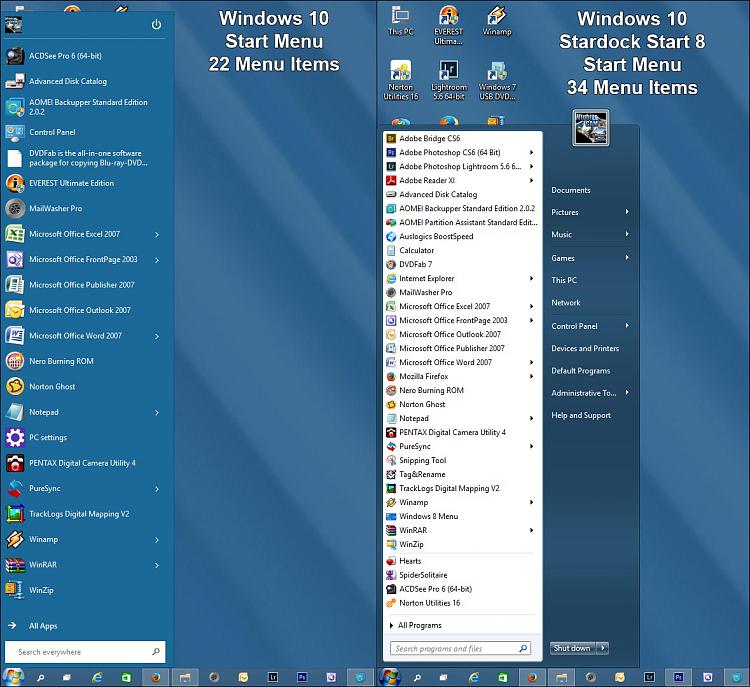Expand Adobe Photoshop CS6 jump list arrow

click(x=531, y=152)
